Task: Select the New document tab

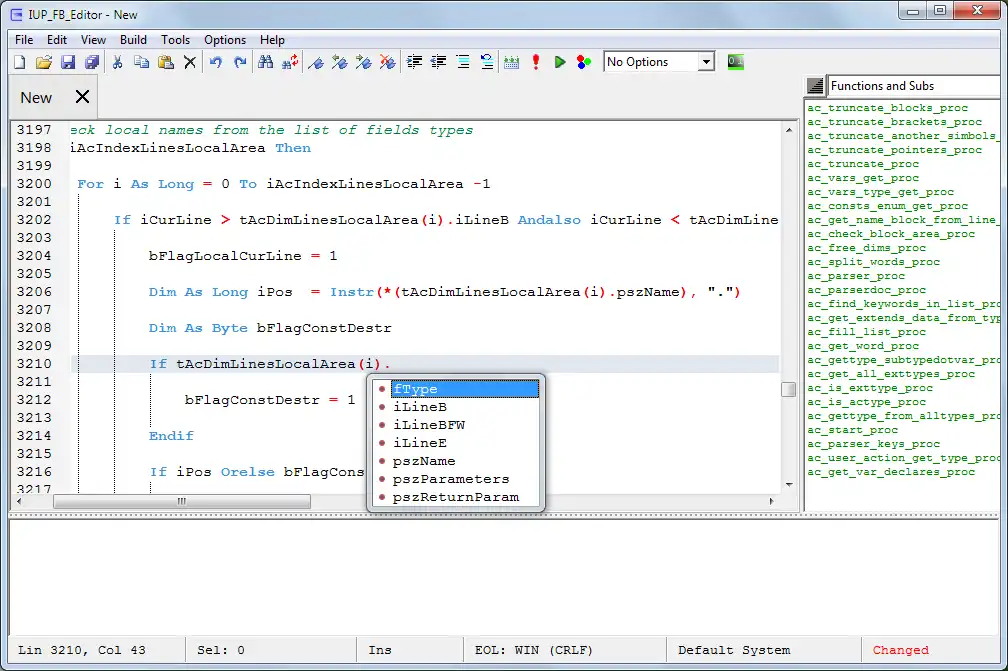Action: (36, 97)
